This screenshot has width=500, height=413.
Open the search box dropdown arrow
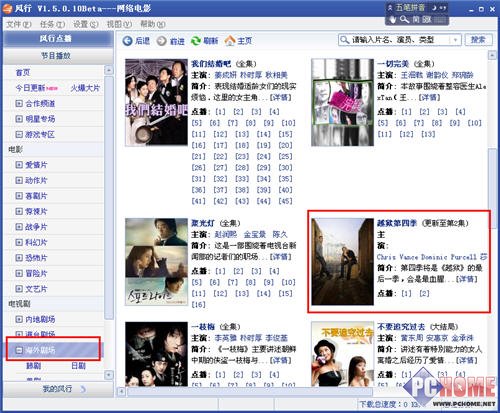455,40
